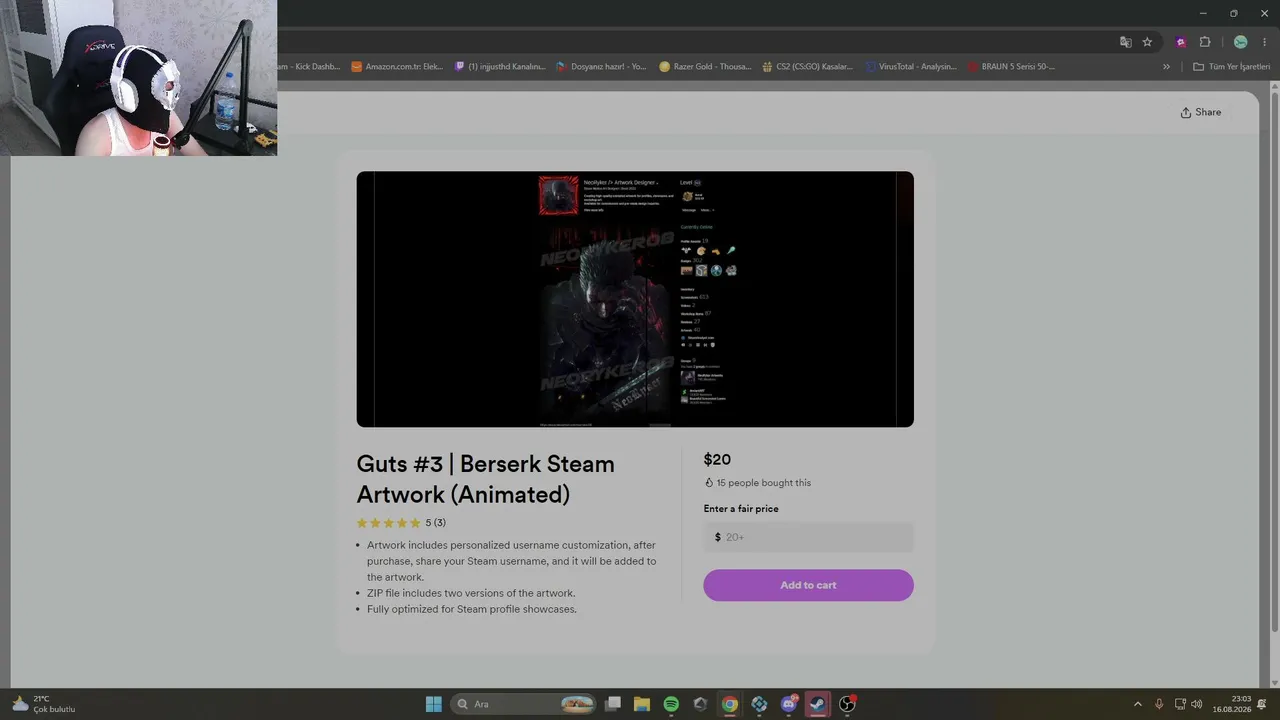Screen dimensions: 1280x720
Task: Click the "Fully optimized for Steam" line
Action: click(x=472, y=609)
